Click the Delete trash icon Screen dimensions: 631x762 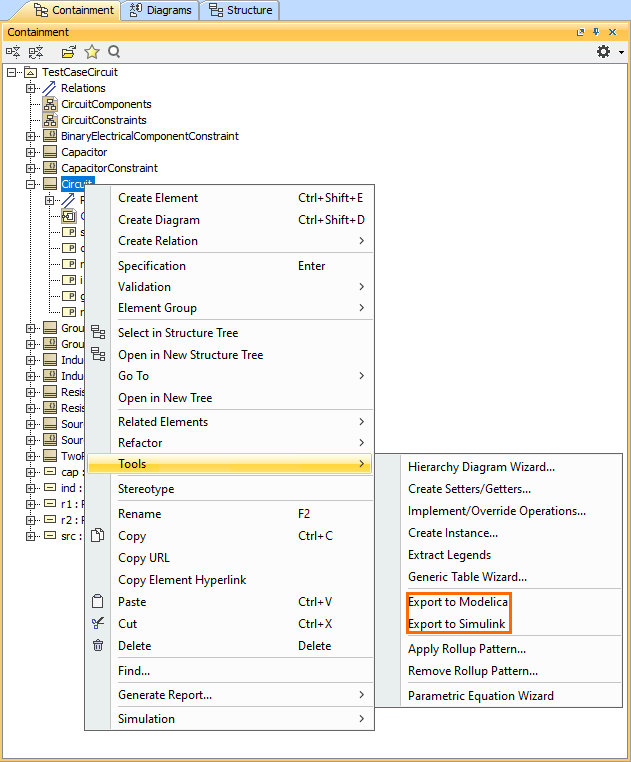[x=98, y=645]
